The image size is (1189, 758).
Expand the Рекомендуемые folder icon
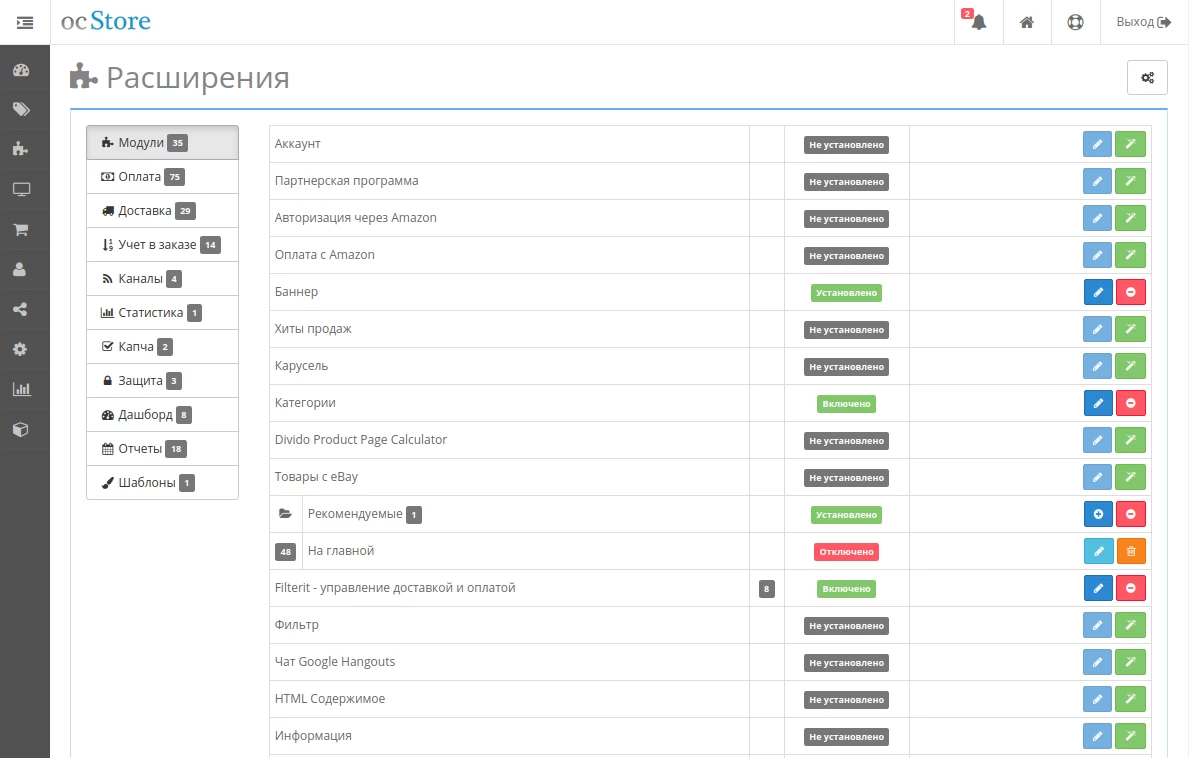[285, 514]
